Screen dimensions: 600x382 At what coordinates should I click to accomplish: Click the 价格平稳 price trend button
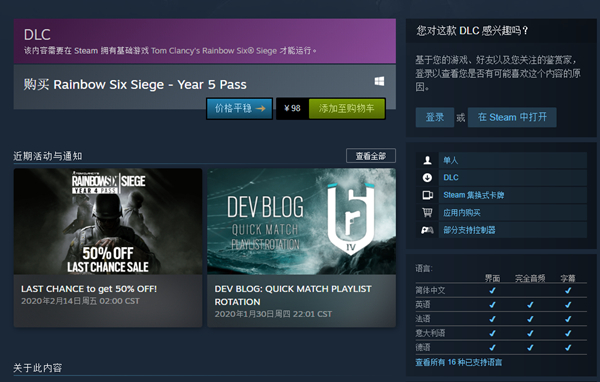[x=240, y=109]
